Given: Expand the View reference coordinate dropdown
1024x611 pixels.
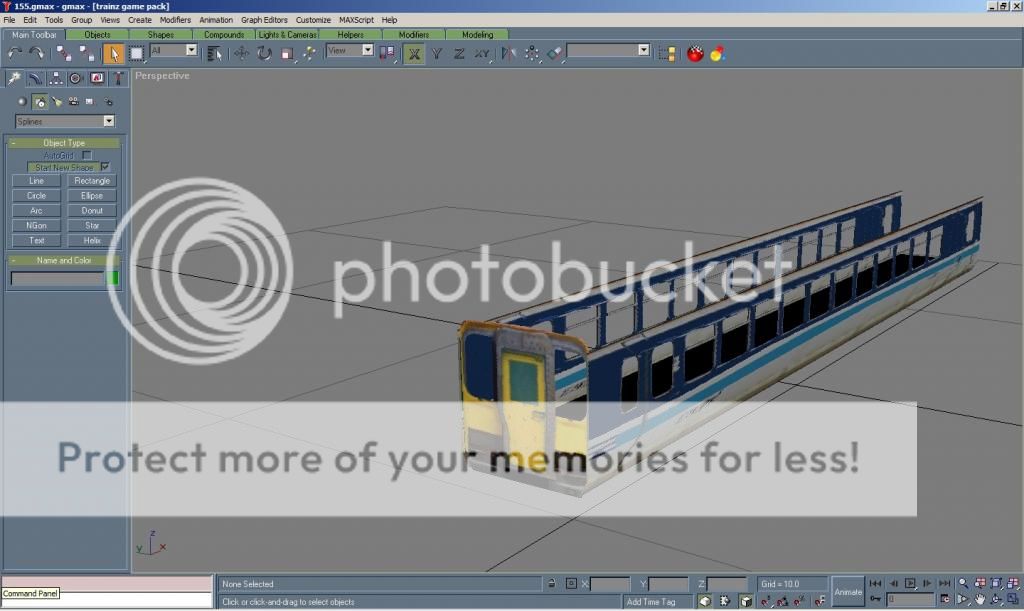Looking at the screenshot, I should point(350,50).
